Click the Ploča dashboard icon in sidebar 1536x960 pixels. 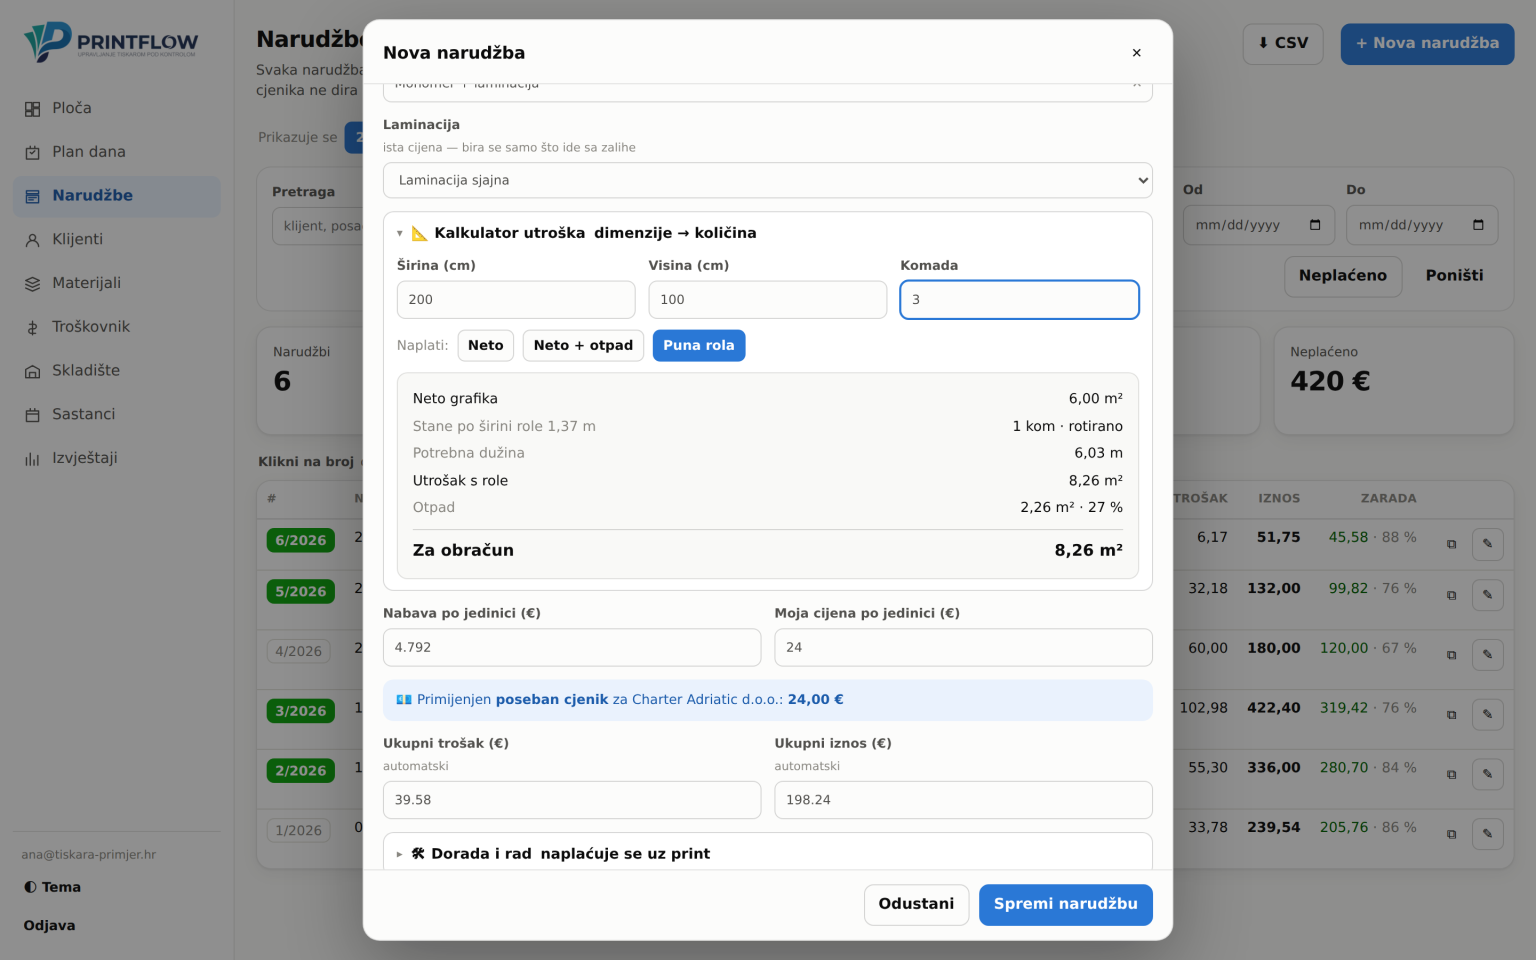(33, 109)
